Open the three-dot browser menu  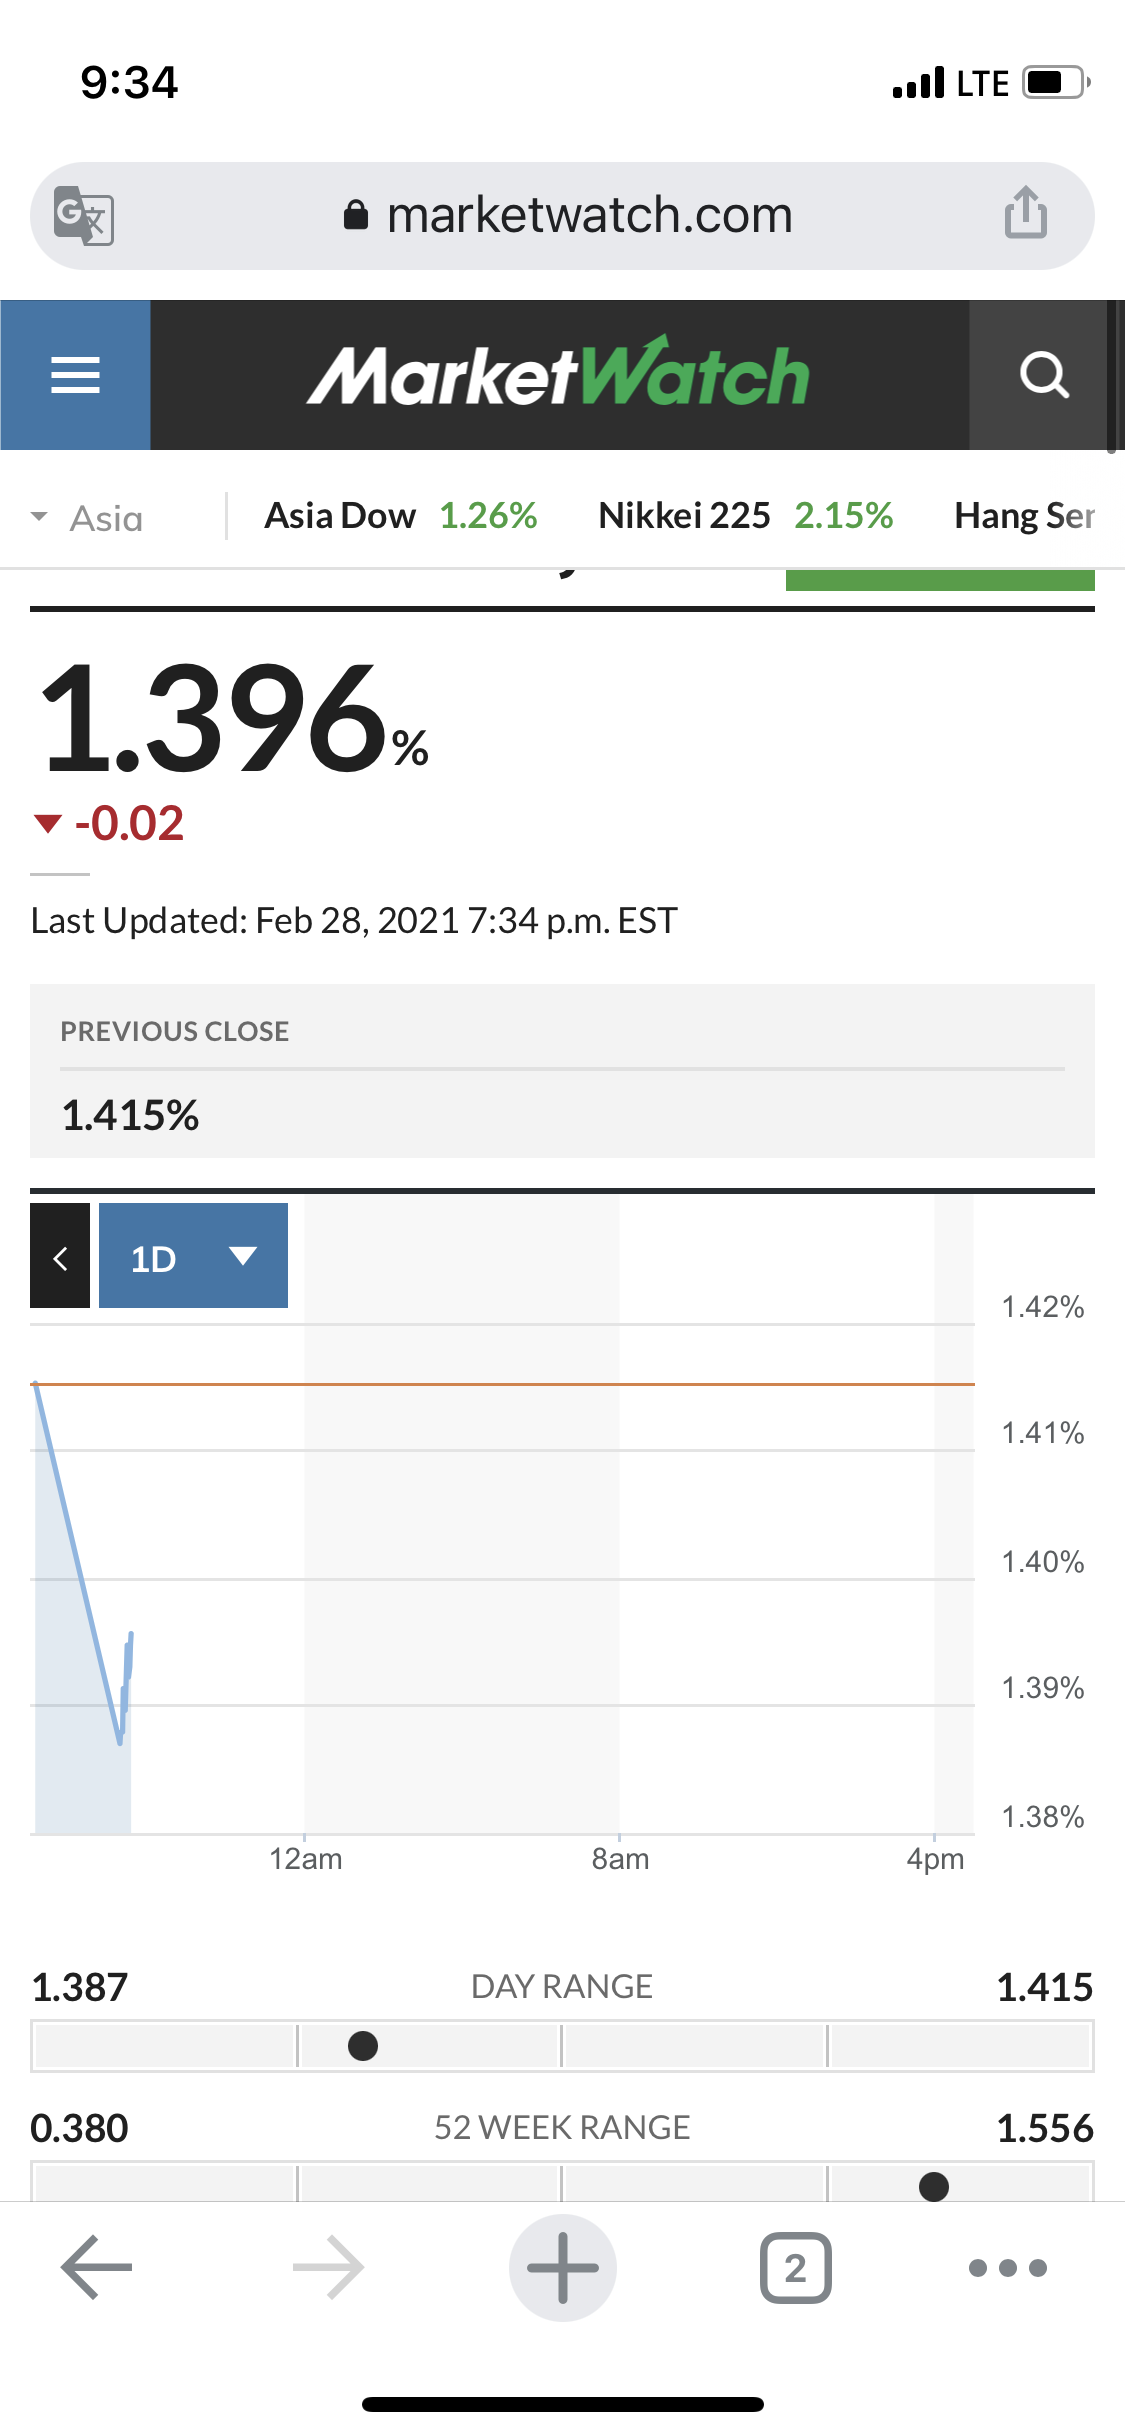[1007, 2267]
